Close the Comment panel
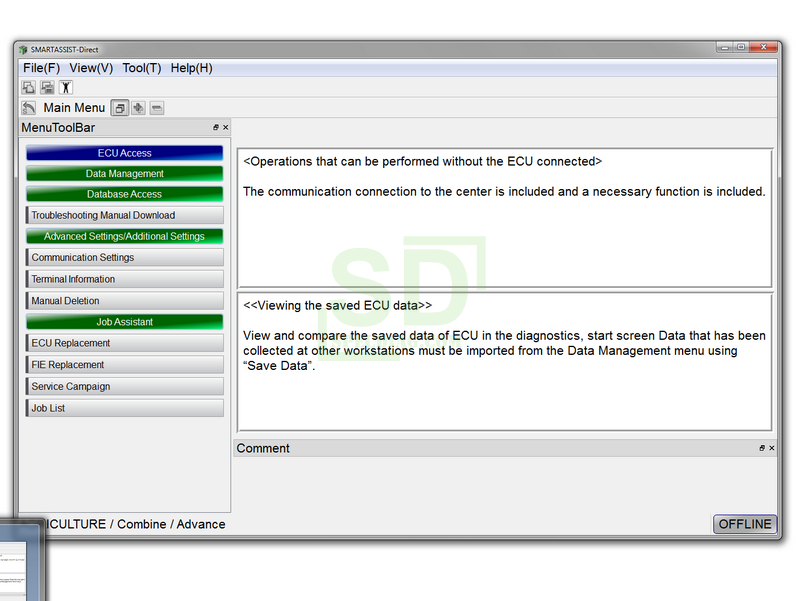 [771, 449]
